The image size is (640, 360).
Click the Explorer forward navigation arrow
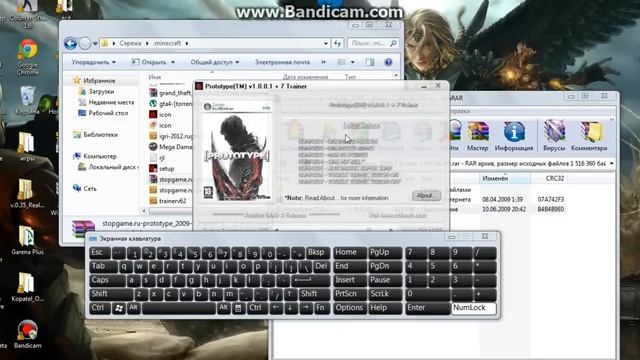(x=84, y=43)
